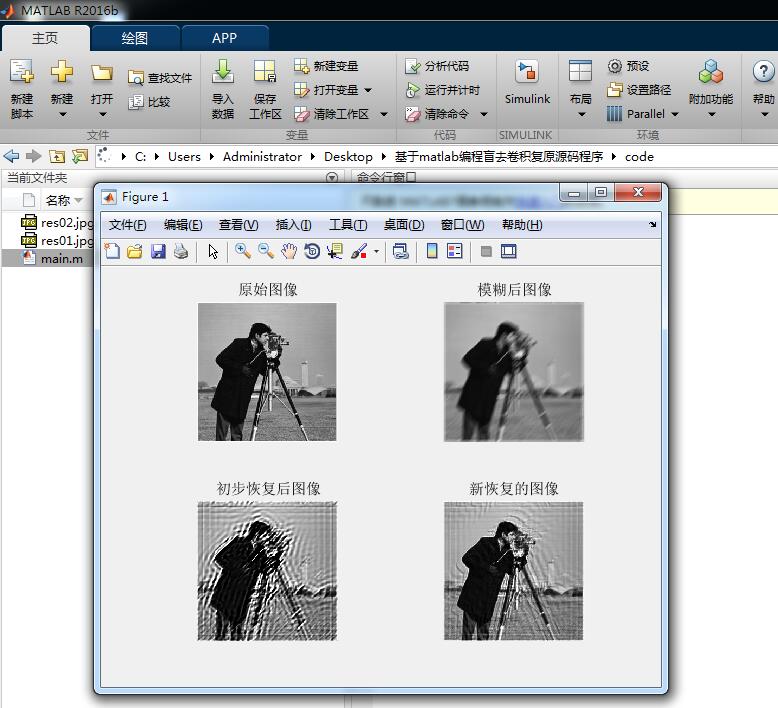
Task: Expand the brush color dropdown arrow
Action: point(377,252)
